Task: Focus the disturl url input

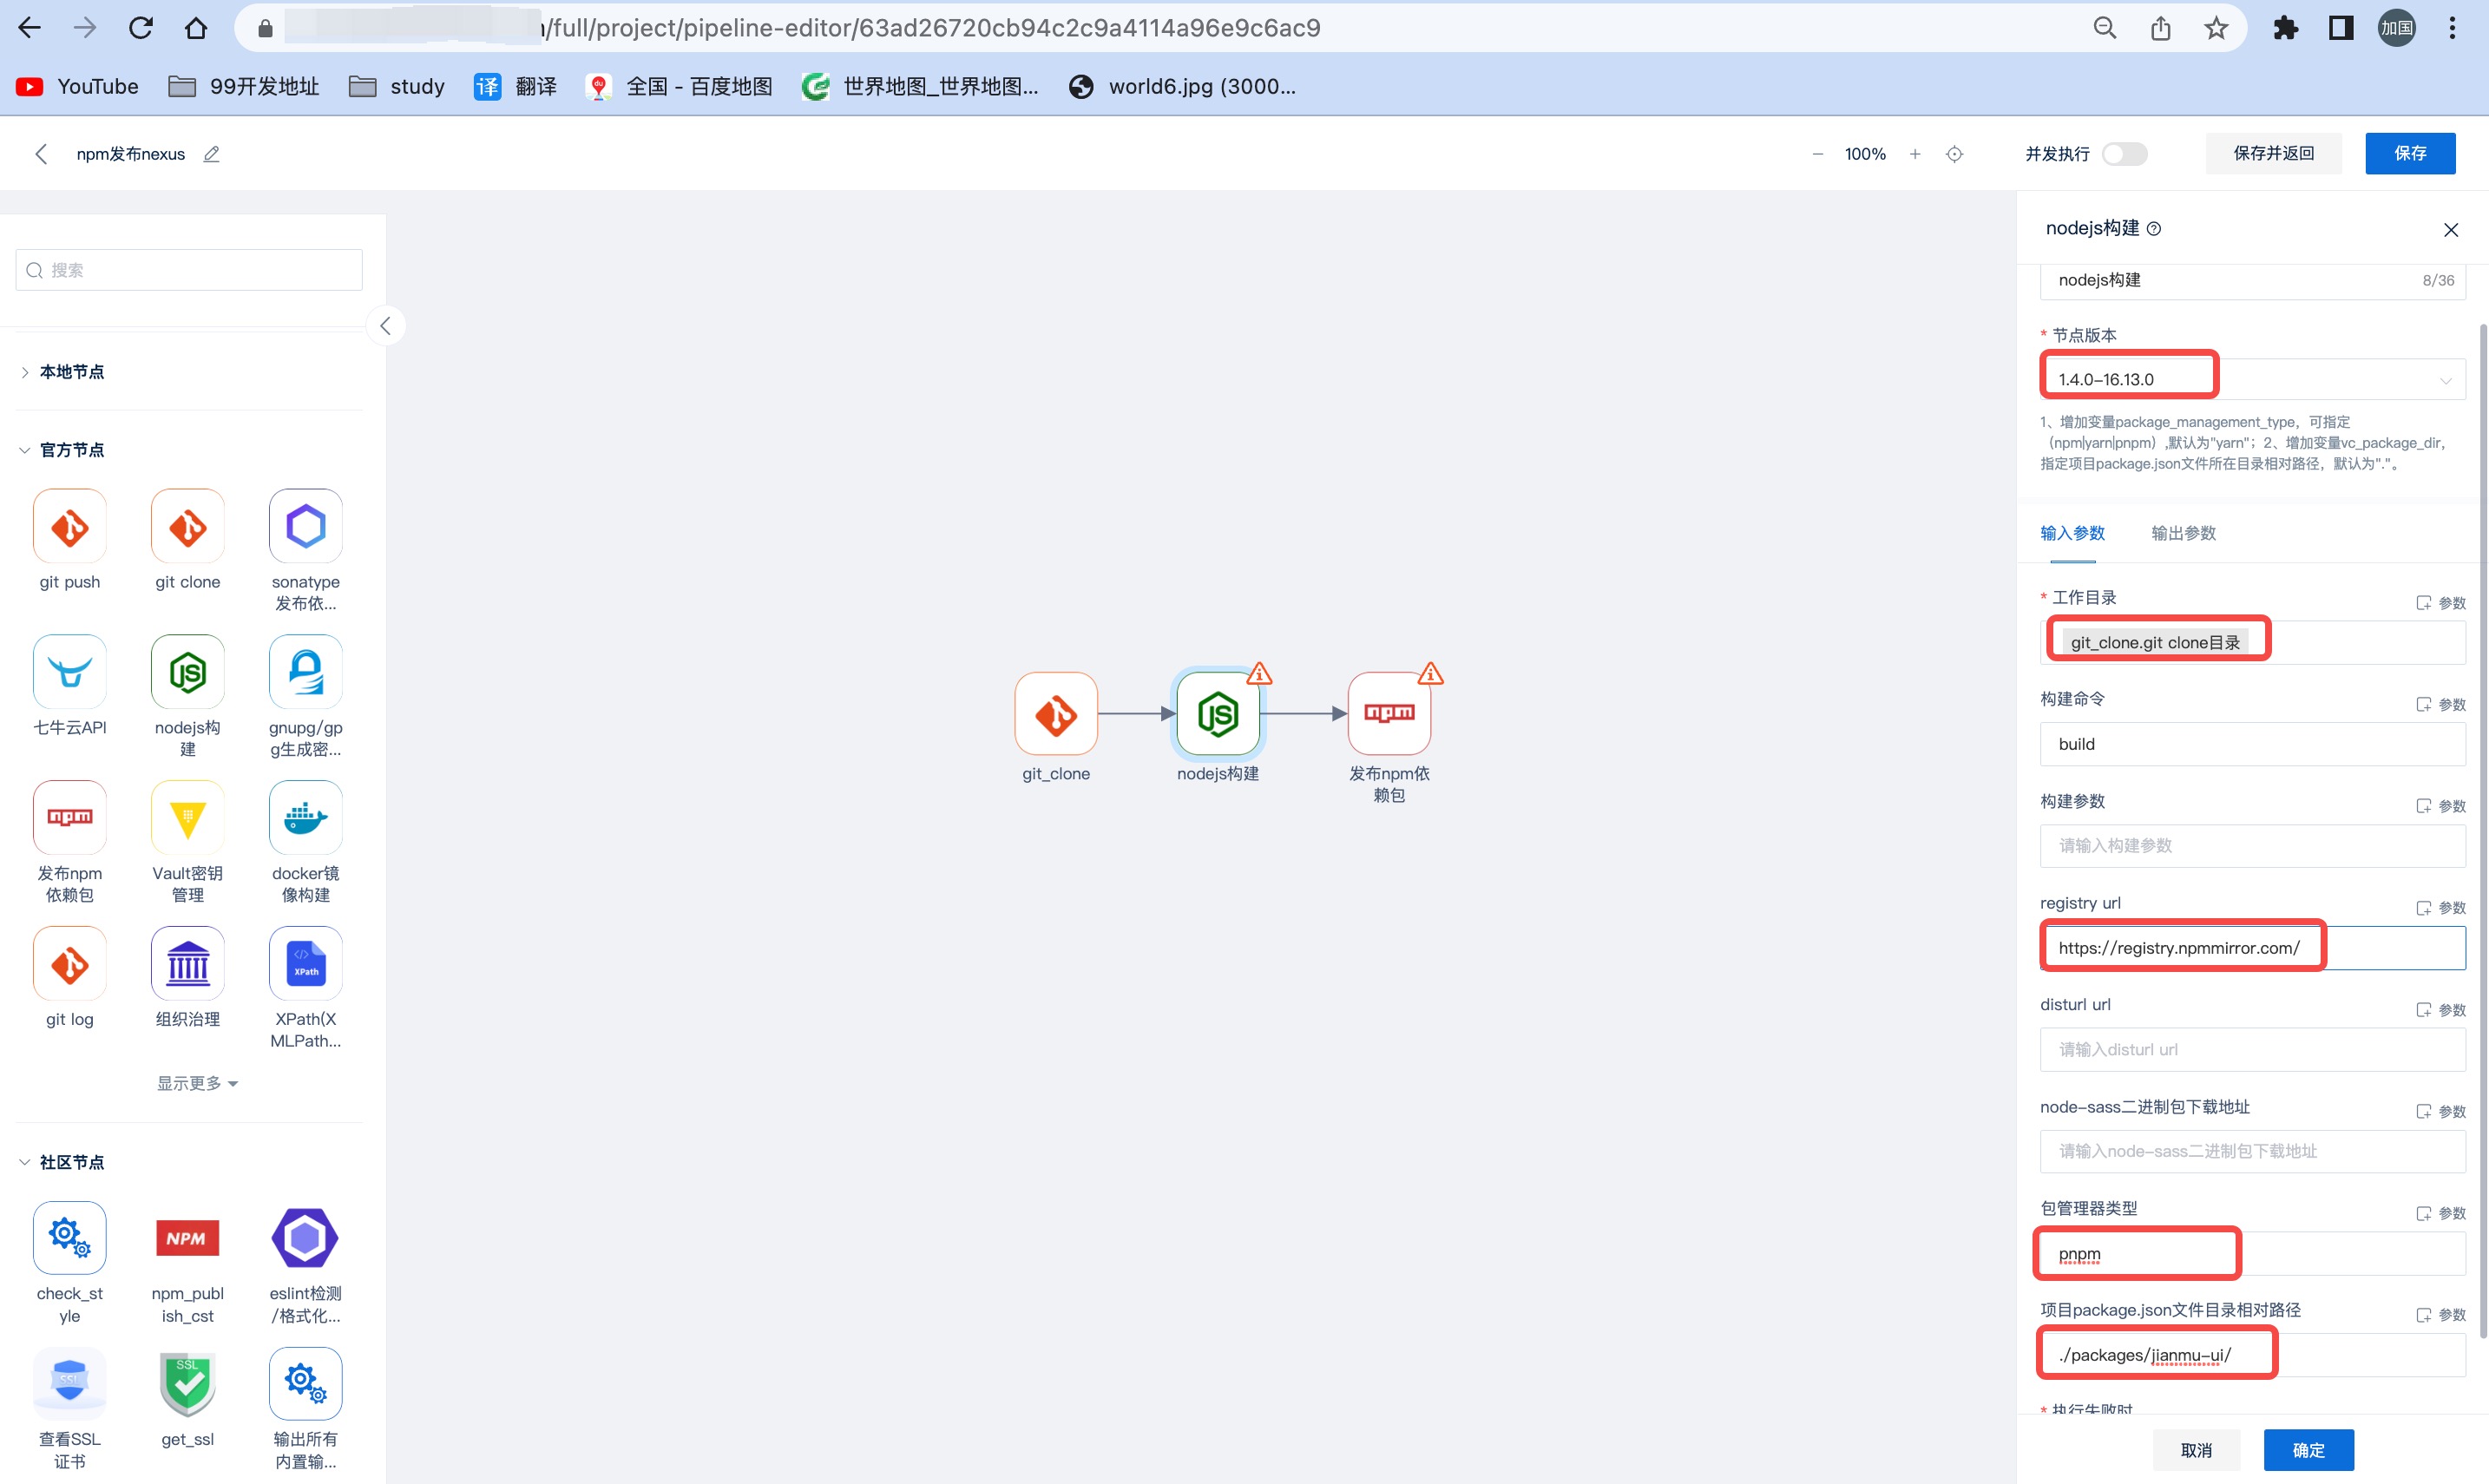Action: (2252, 1050)
